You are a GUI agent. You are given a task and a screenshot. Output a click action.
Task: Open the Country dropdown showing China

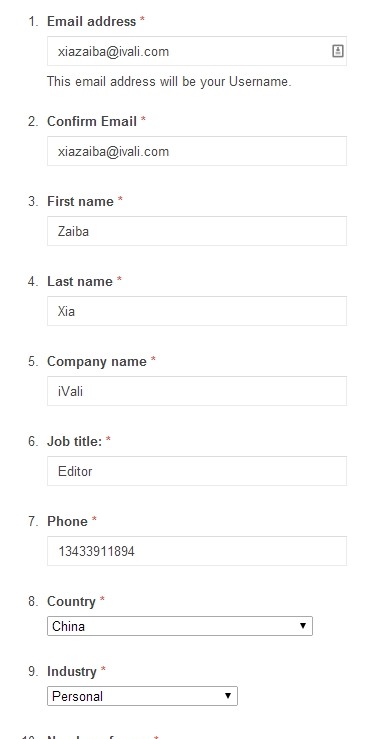[180, 626]
